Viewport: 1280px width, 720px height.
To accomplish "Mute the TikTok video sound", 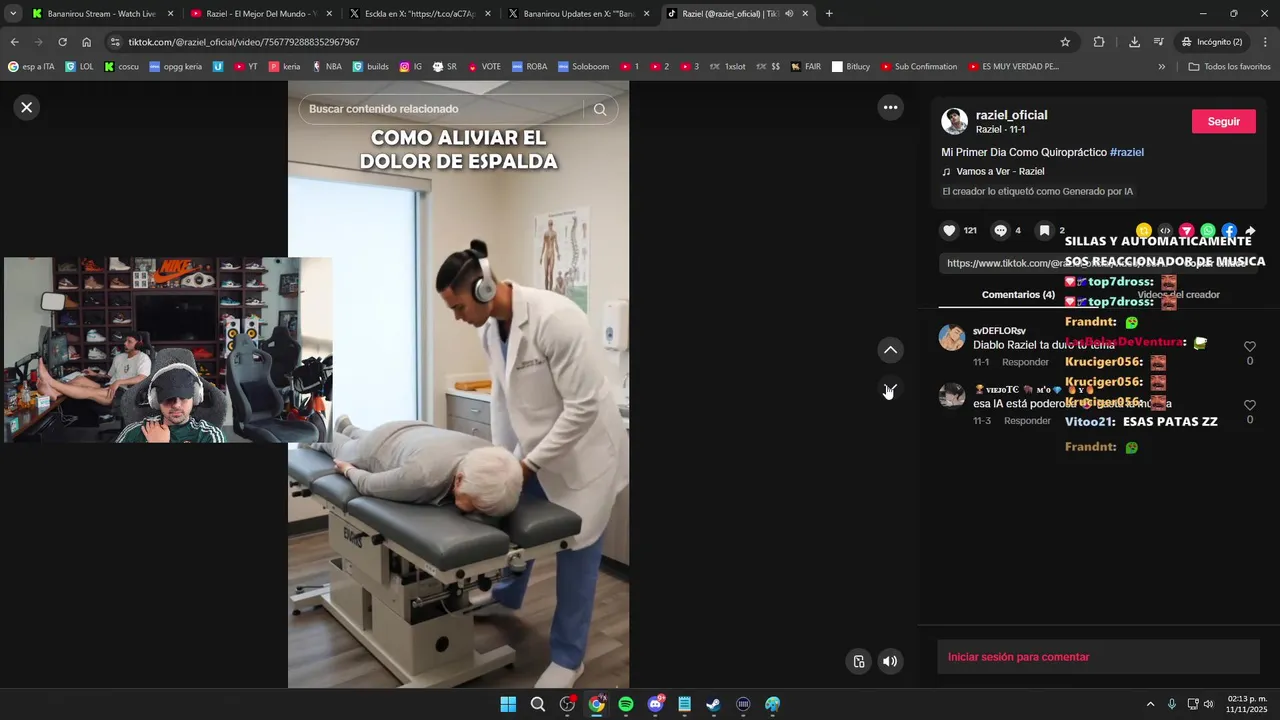I will pyautogui.click(x=890, y=661).
